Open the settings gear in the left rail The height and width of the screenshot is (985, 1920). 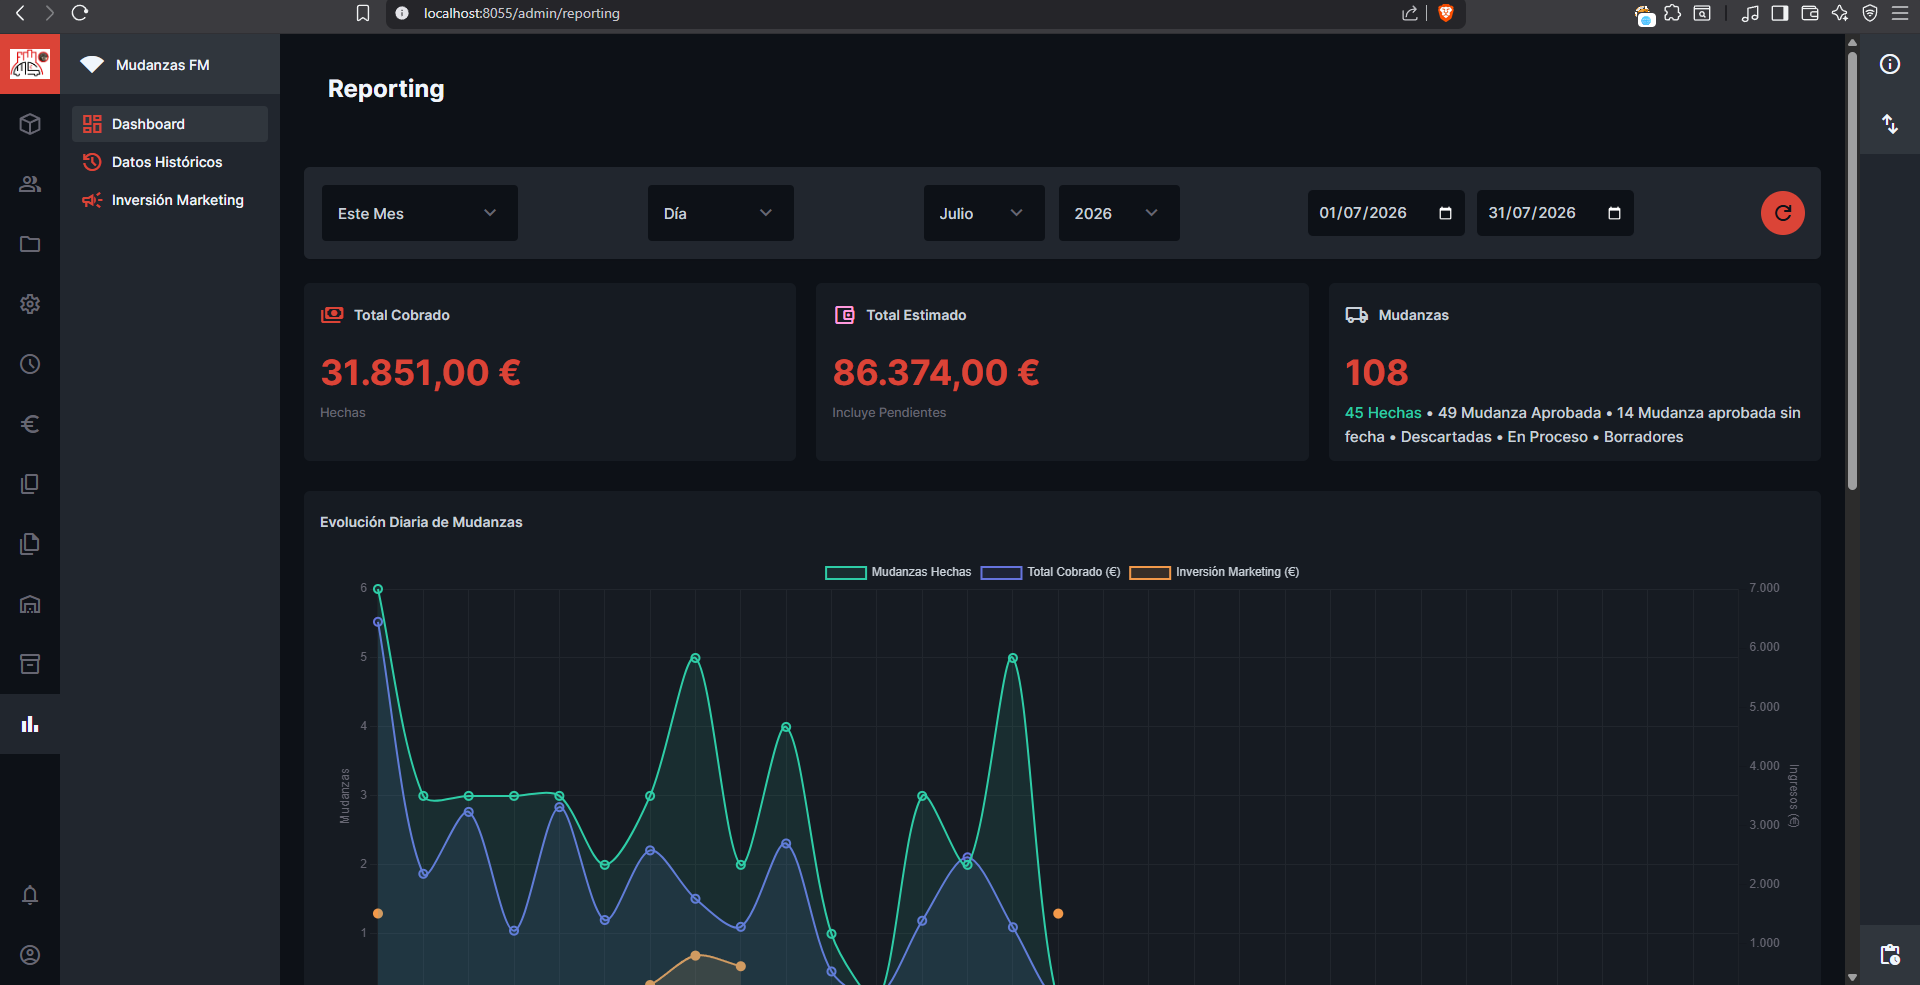point(30,304)
